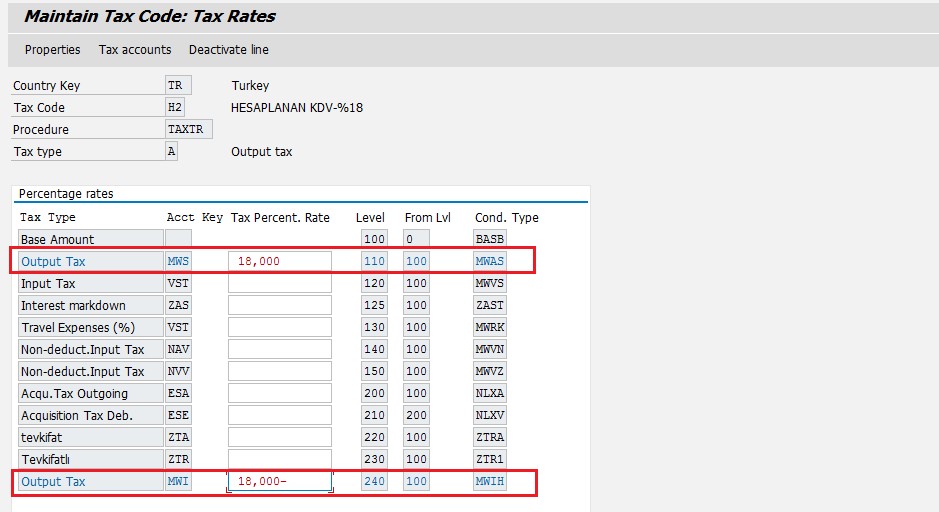This screenshot has height=512, width=939.
Task: Click the Country Key field TR
Action: tap(178, 86)
